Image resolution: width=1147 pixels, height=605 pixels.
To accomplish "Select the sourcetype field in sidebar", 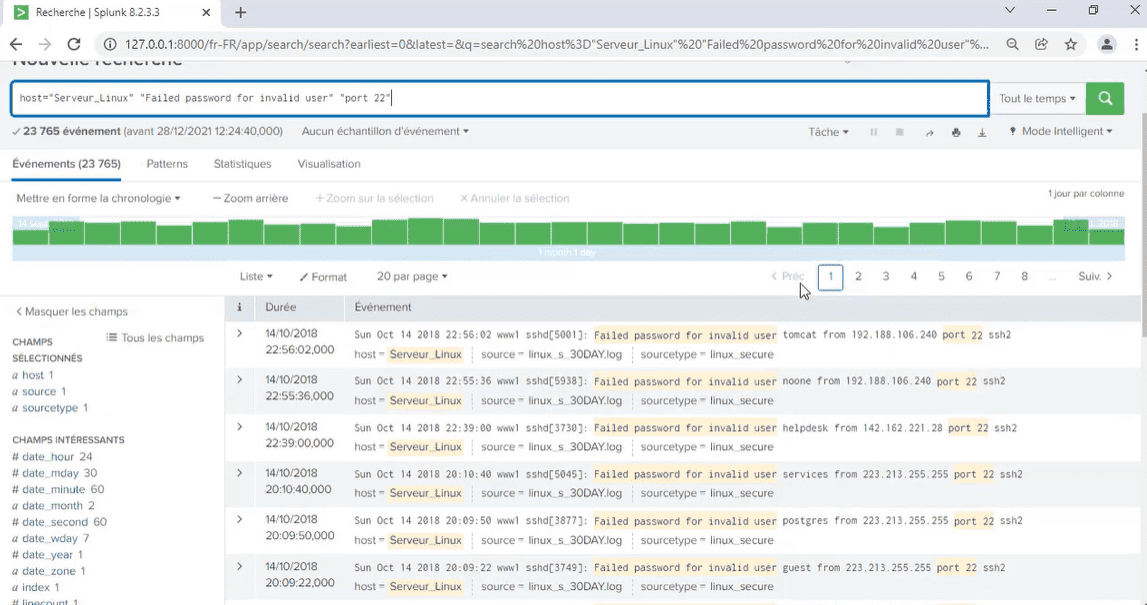I will (x=49, y=408).
